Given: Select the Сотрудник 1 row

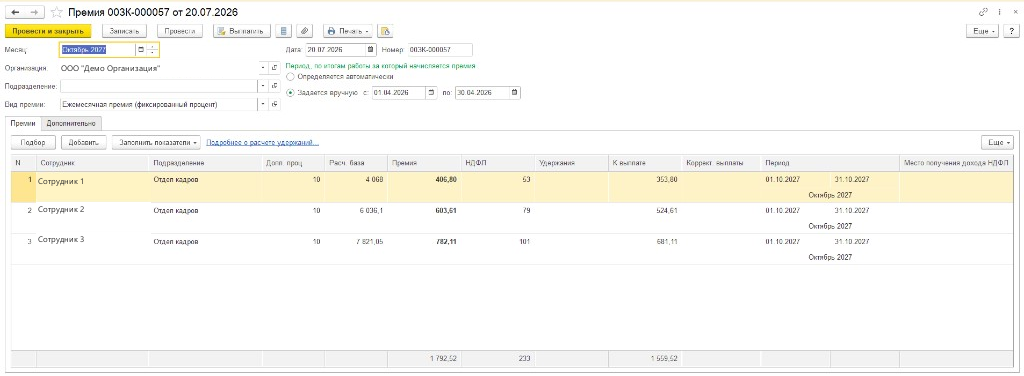Looking at the screenshot, I should [x=511, y=187].
